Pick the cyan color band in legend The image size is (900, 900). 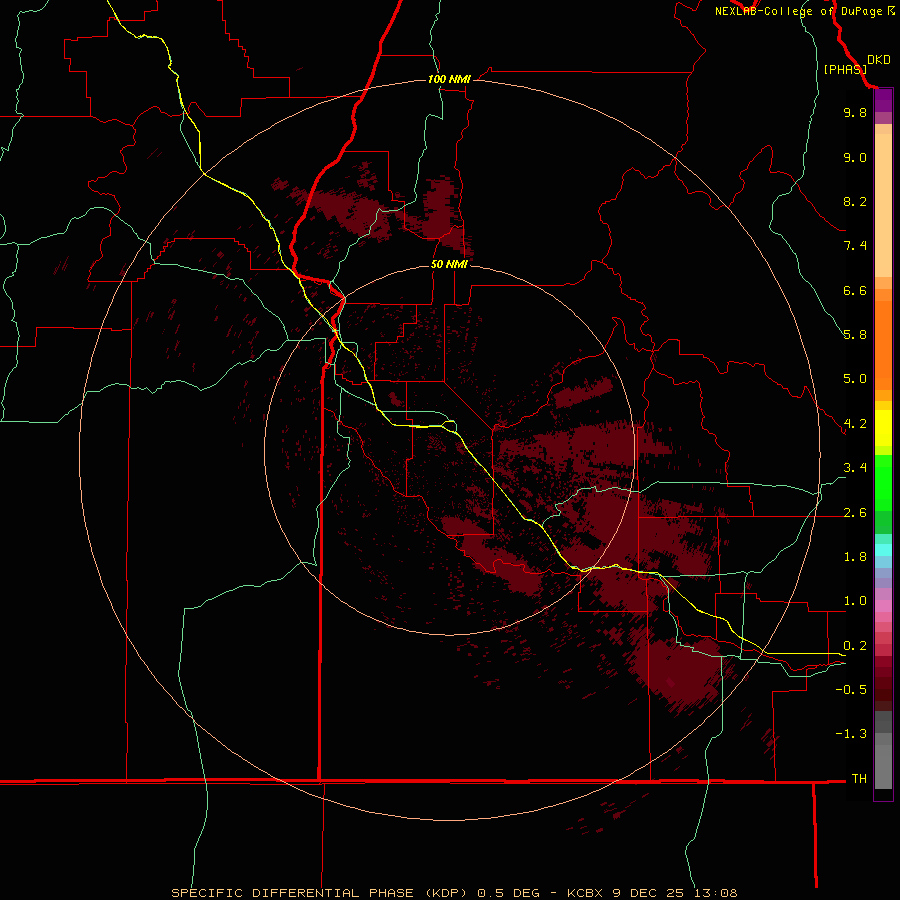point(883,550)
